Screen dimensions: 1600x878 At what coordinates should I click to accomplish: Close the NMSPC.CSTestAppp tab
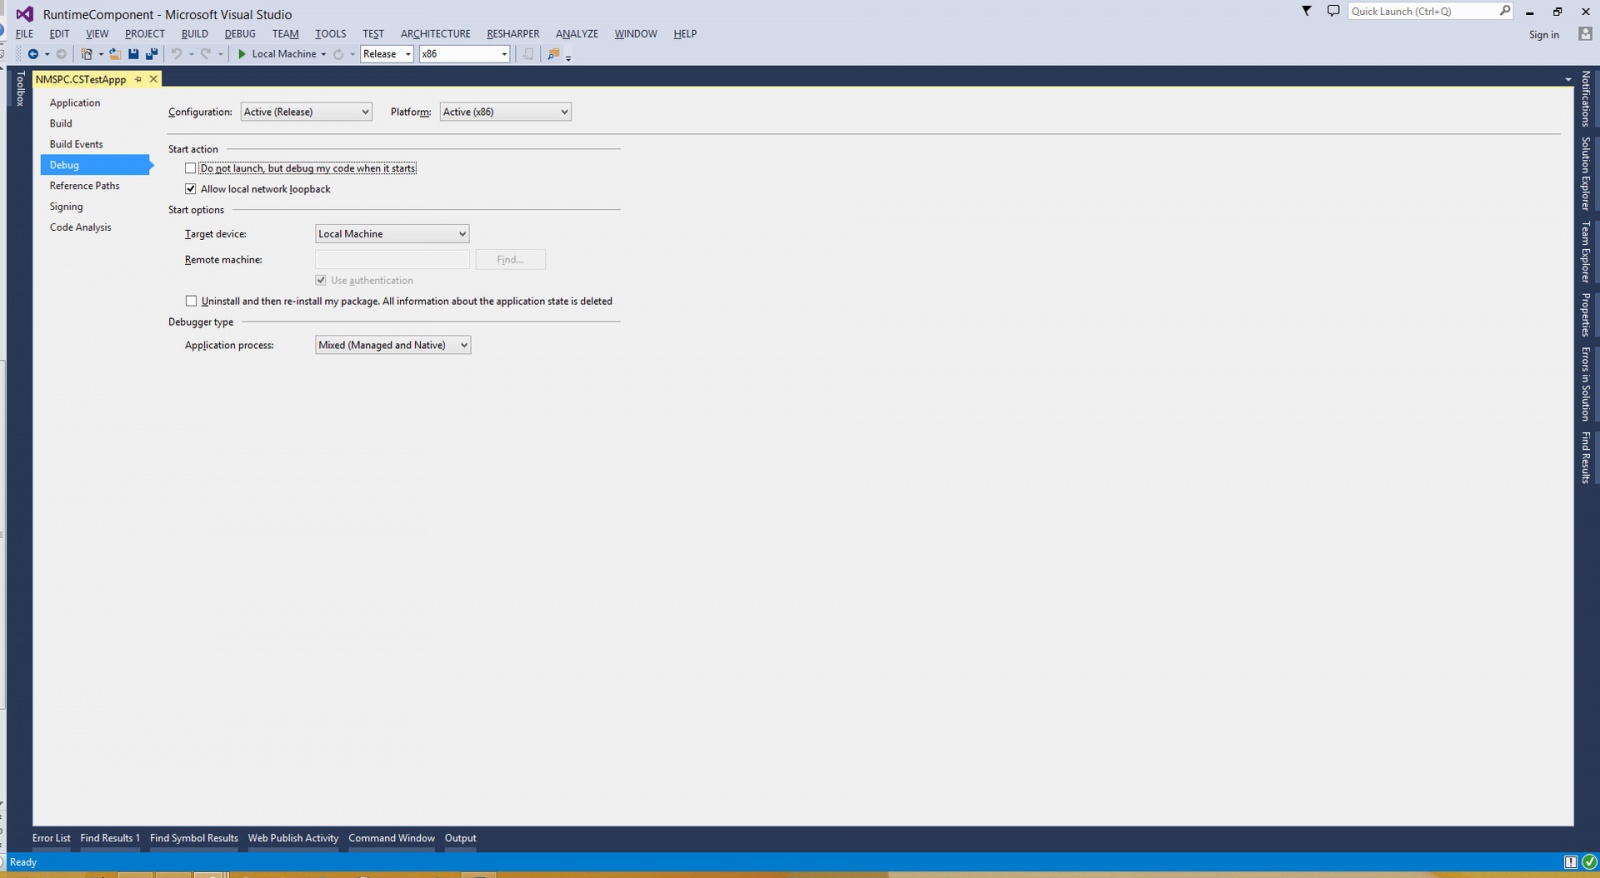click(x=153, y=79)
